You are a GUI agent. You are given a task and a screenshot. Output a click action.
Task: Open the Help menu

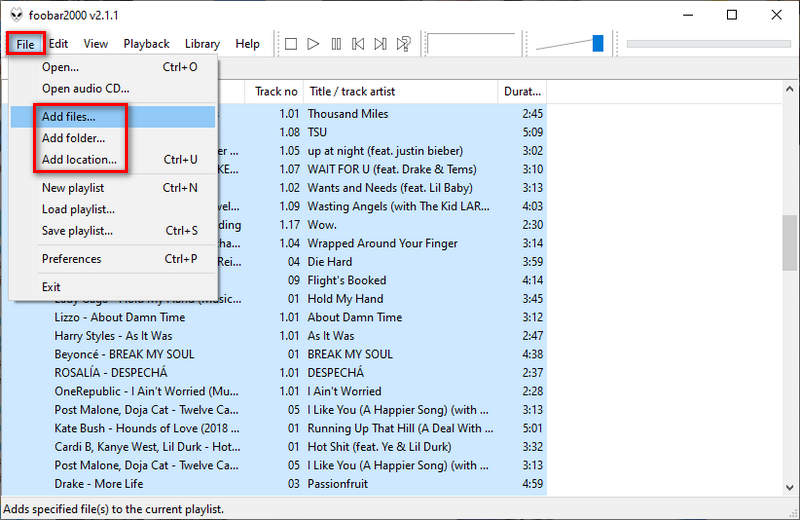(x=247, y=44)
